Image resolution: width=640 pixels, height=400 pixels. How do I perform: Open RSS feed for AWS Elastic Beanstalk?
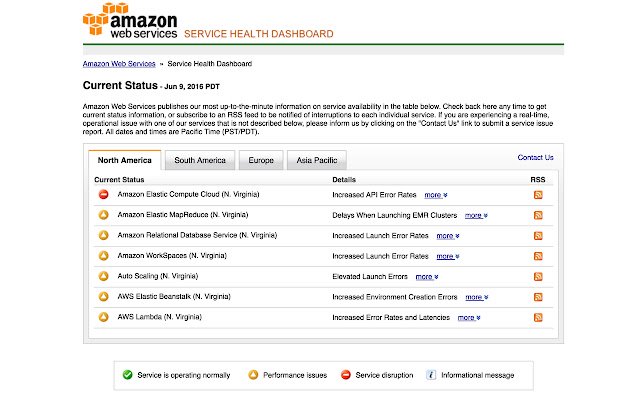(538, 297)
